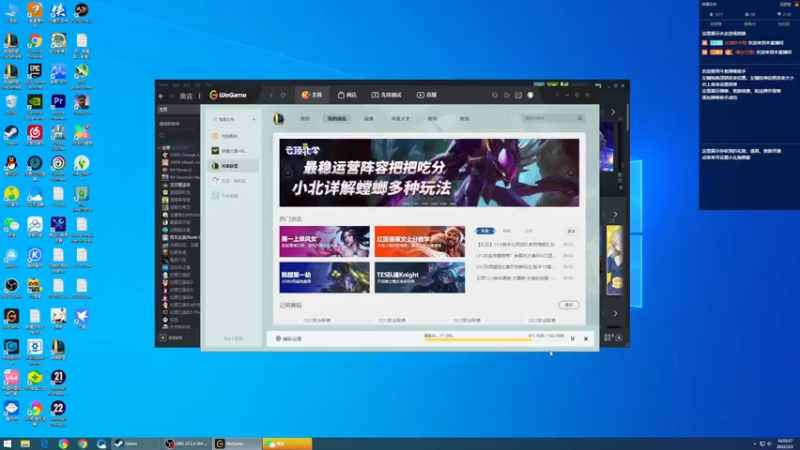Show next banner slide

click(570, 173)
